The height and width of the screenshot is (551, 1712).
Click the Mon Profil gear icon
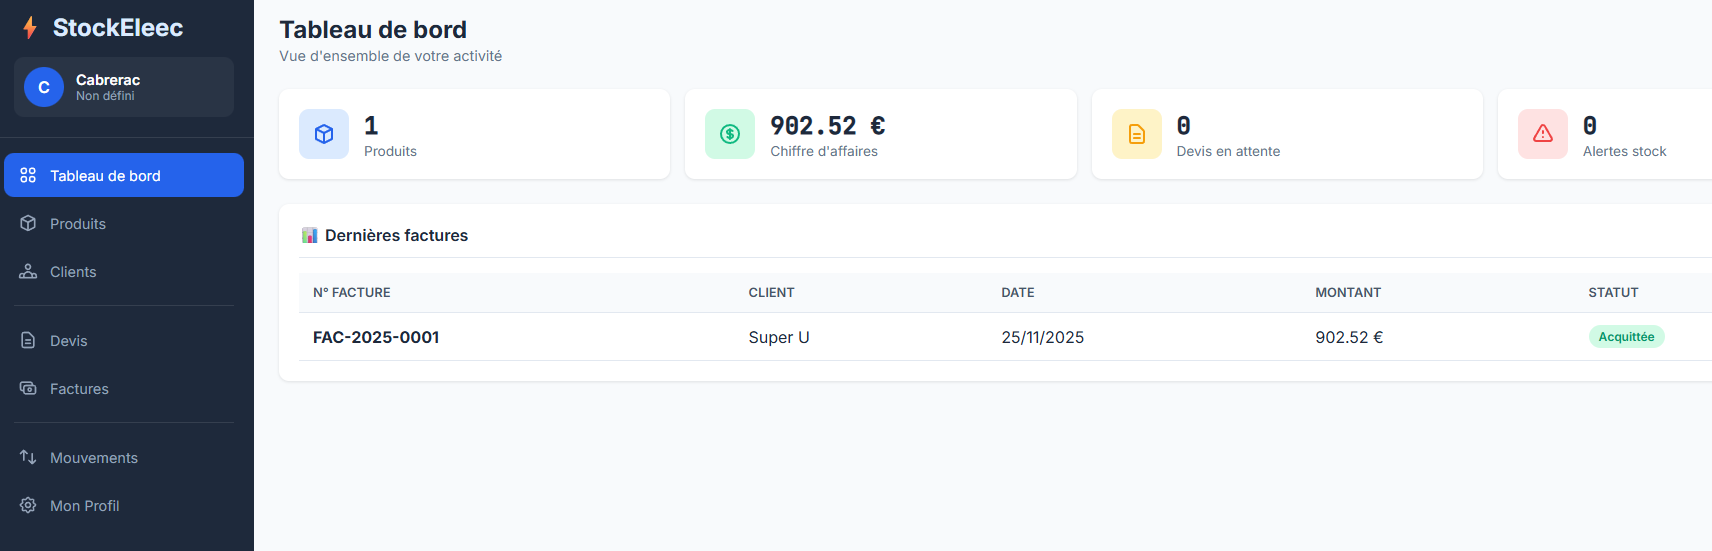pyautogui.click(x=28, y=506)
